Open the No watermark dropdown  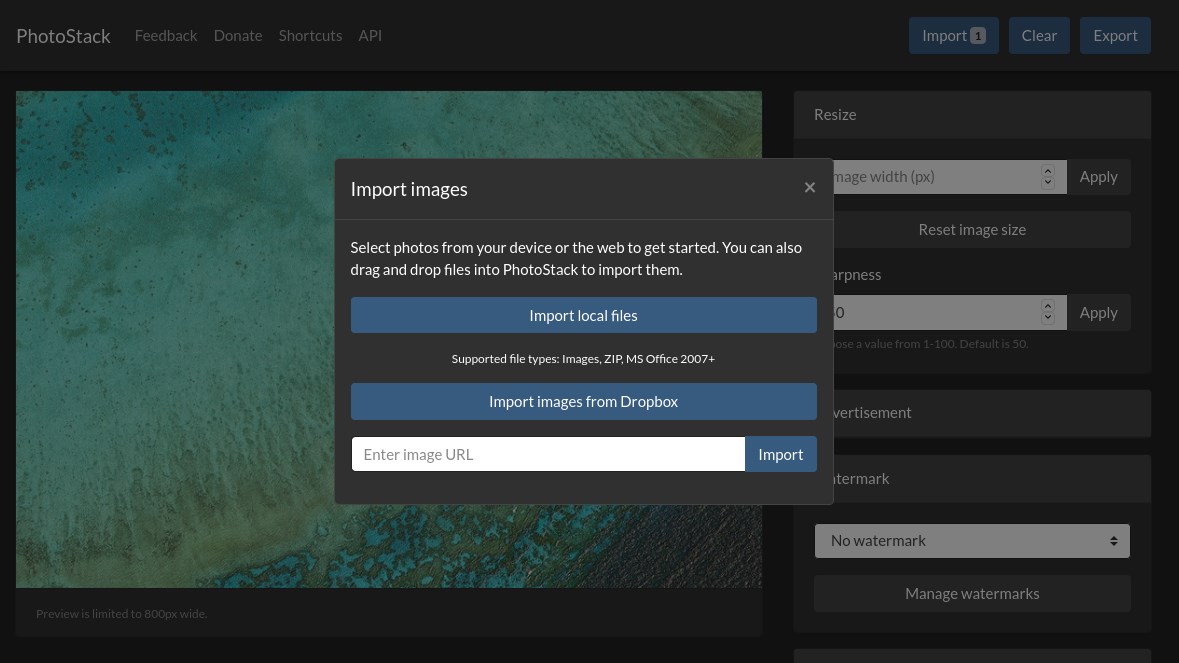pos(971,540)
